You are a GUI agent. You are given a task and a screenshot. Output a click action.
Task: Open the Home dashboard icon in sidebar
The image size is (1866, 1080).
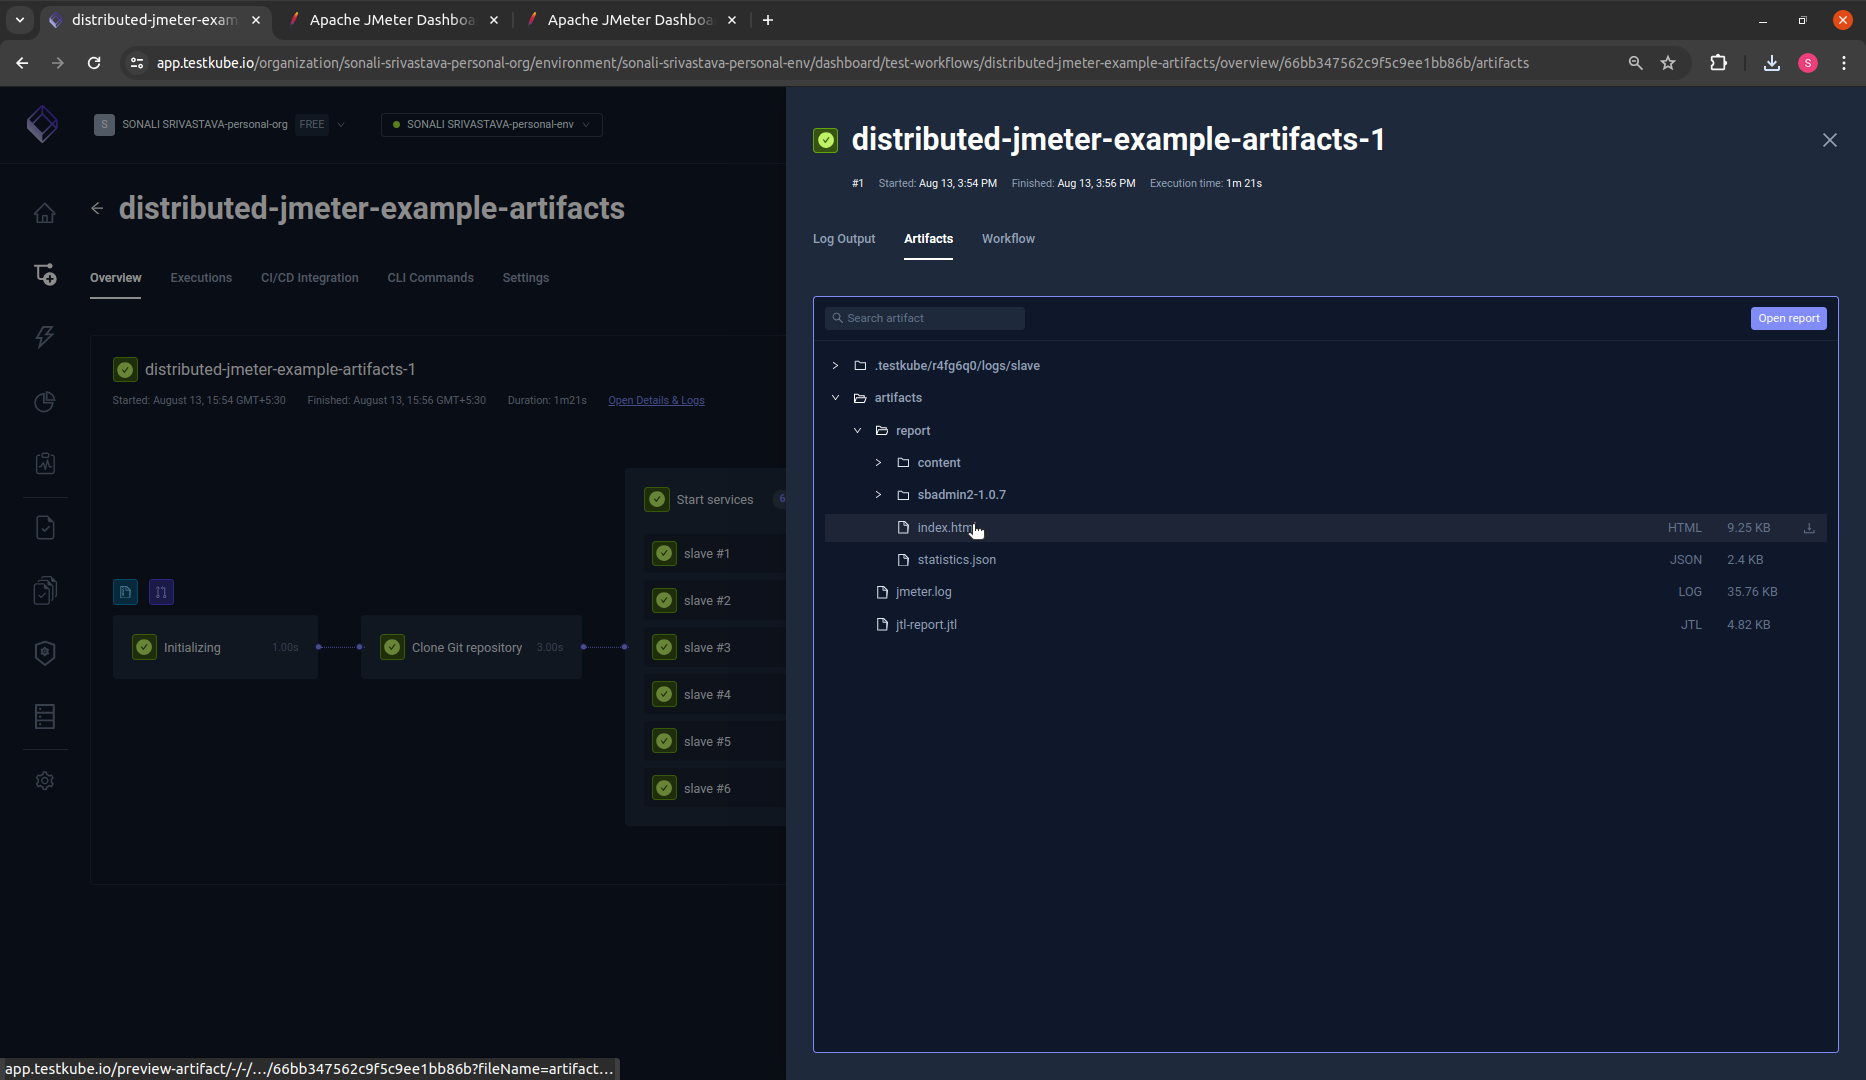tap(45, 212)
